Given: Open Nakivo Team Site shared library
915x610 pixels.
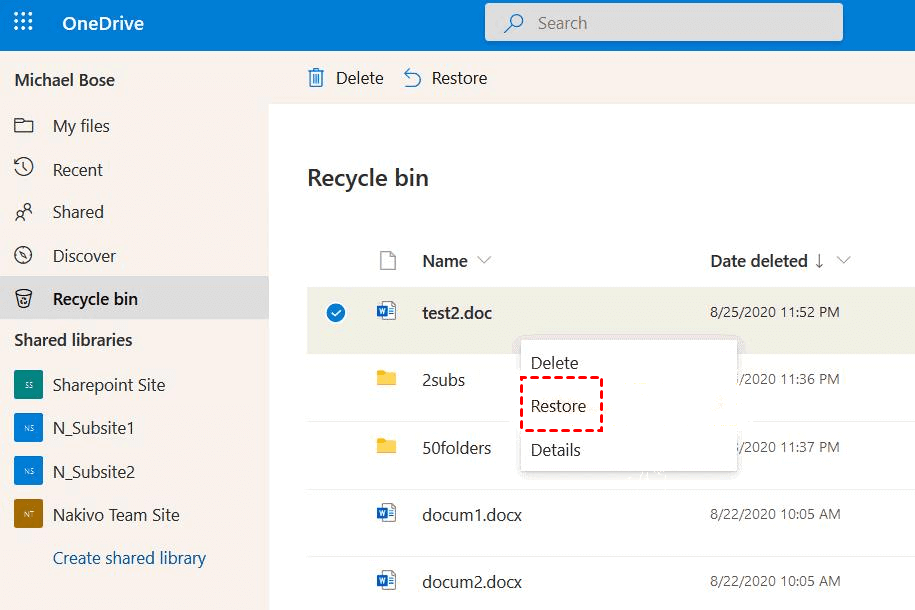Looking at the screenshot, I should (x=116, y=515).
